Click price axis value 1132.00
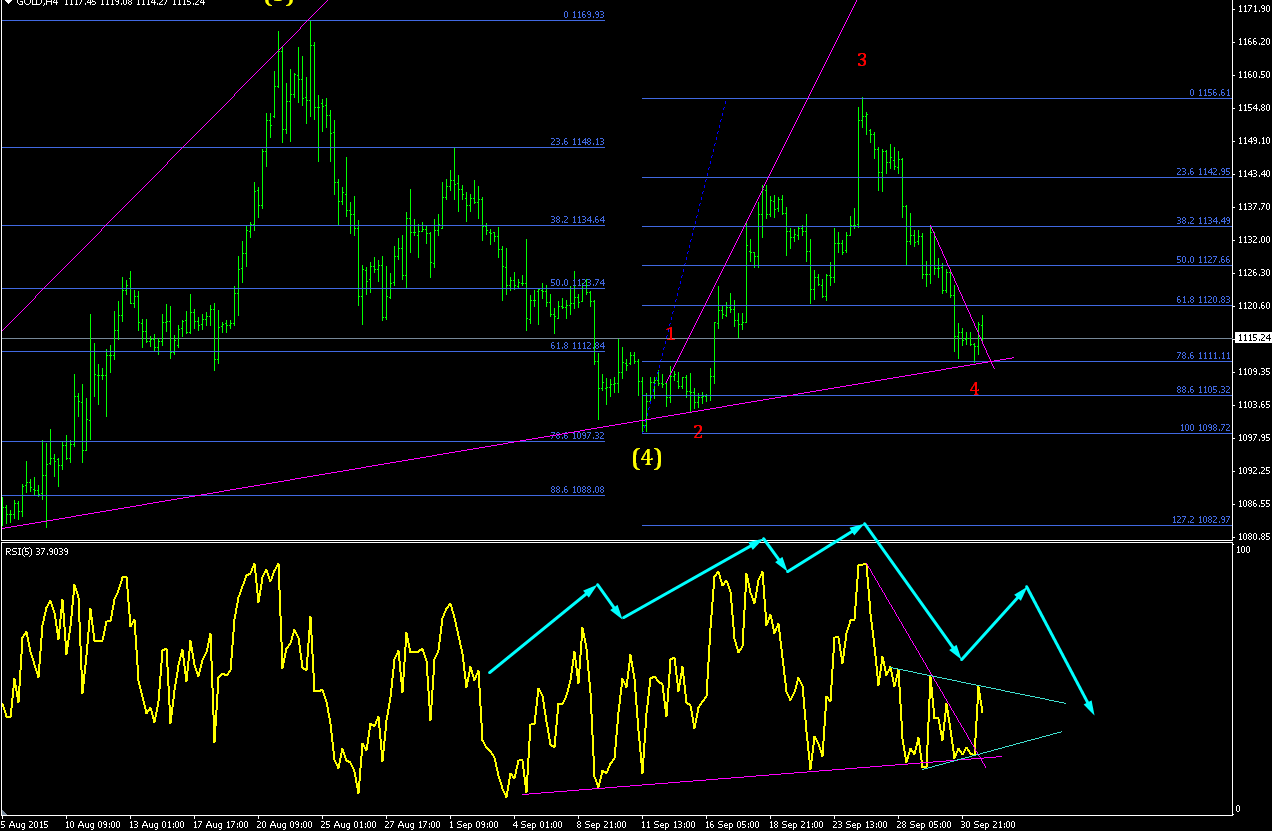 coord(1254,240)
